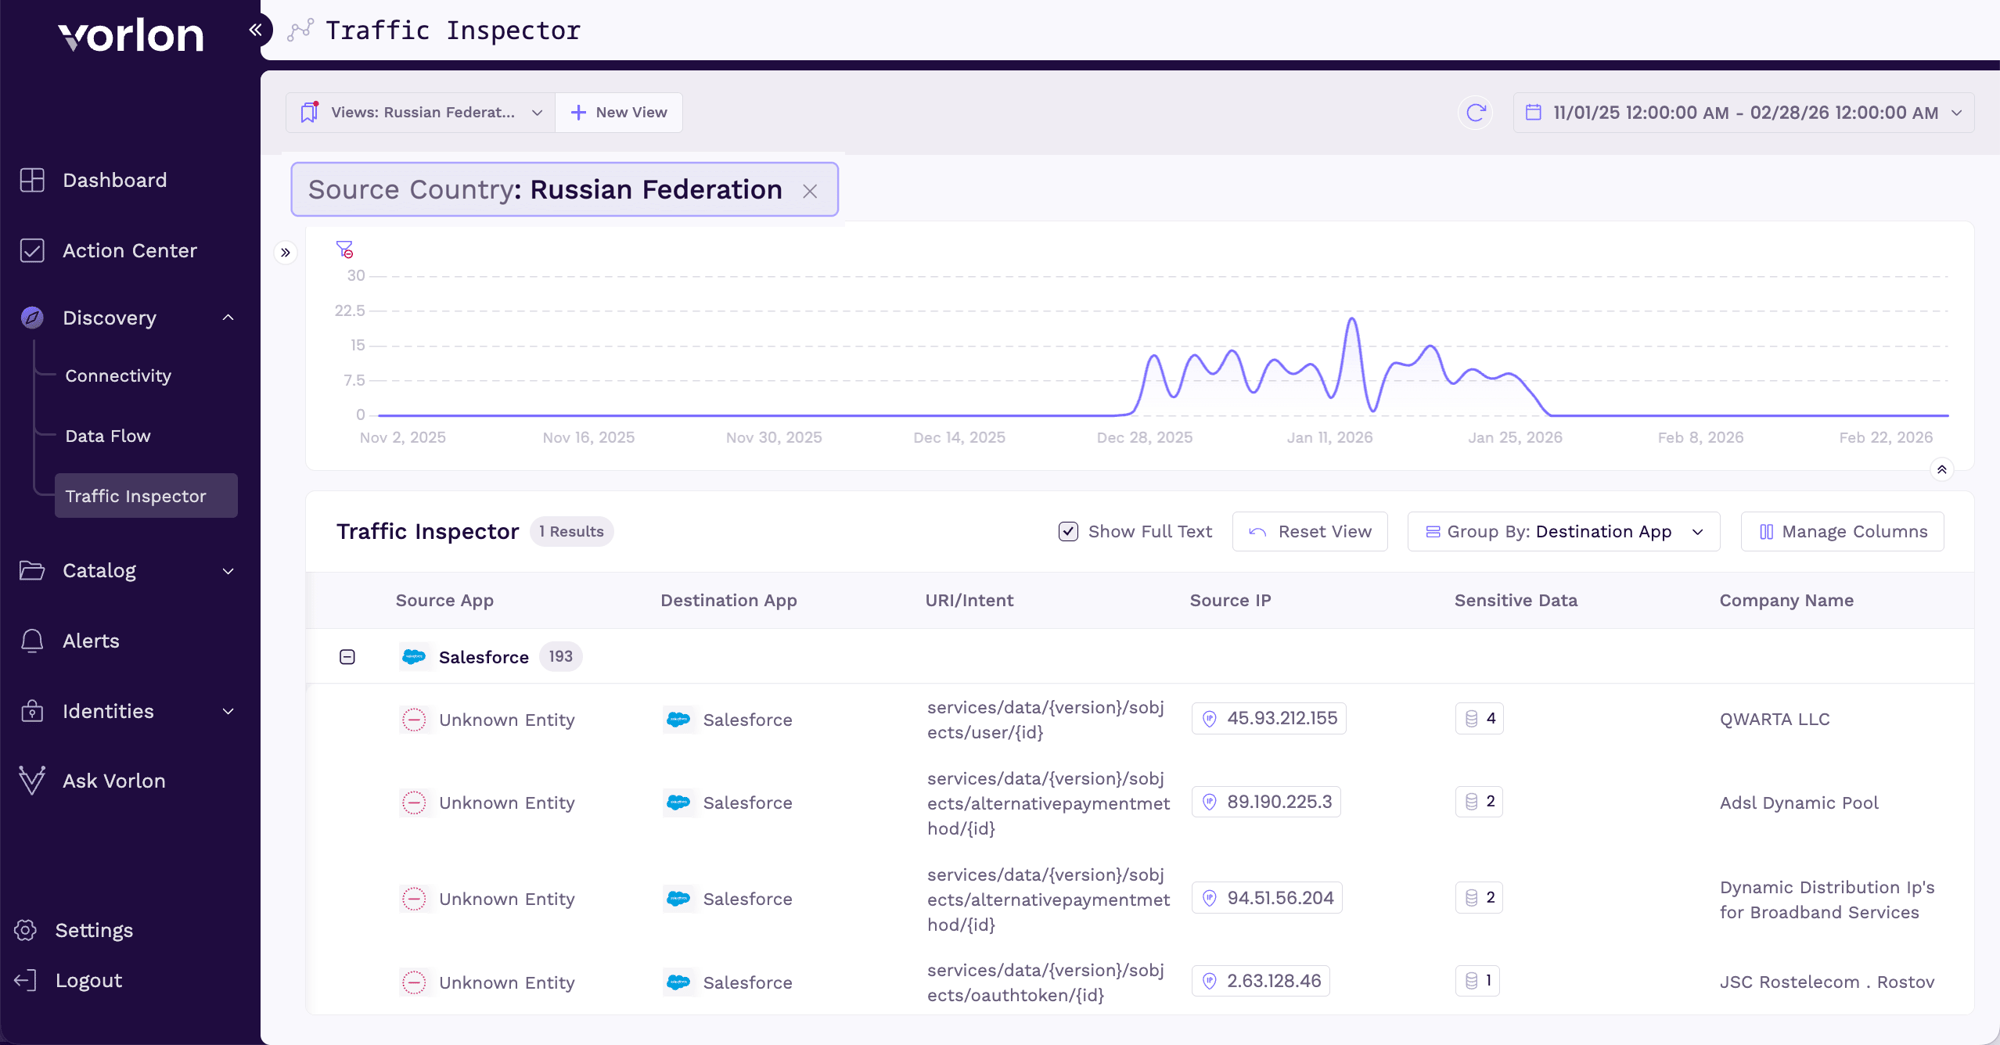Click the Manage Columns button
This screenshot has width=2000, height=1045.
point(1842,532)
